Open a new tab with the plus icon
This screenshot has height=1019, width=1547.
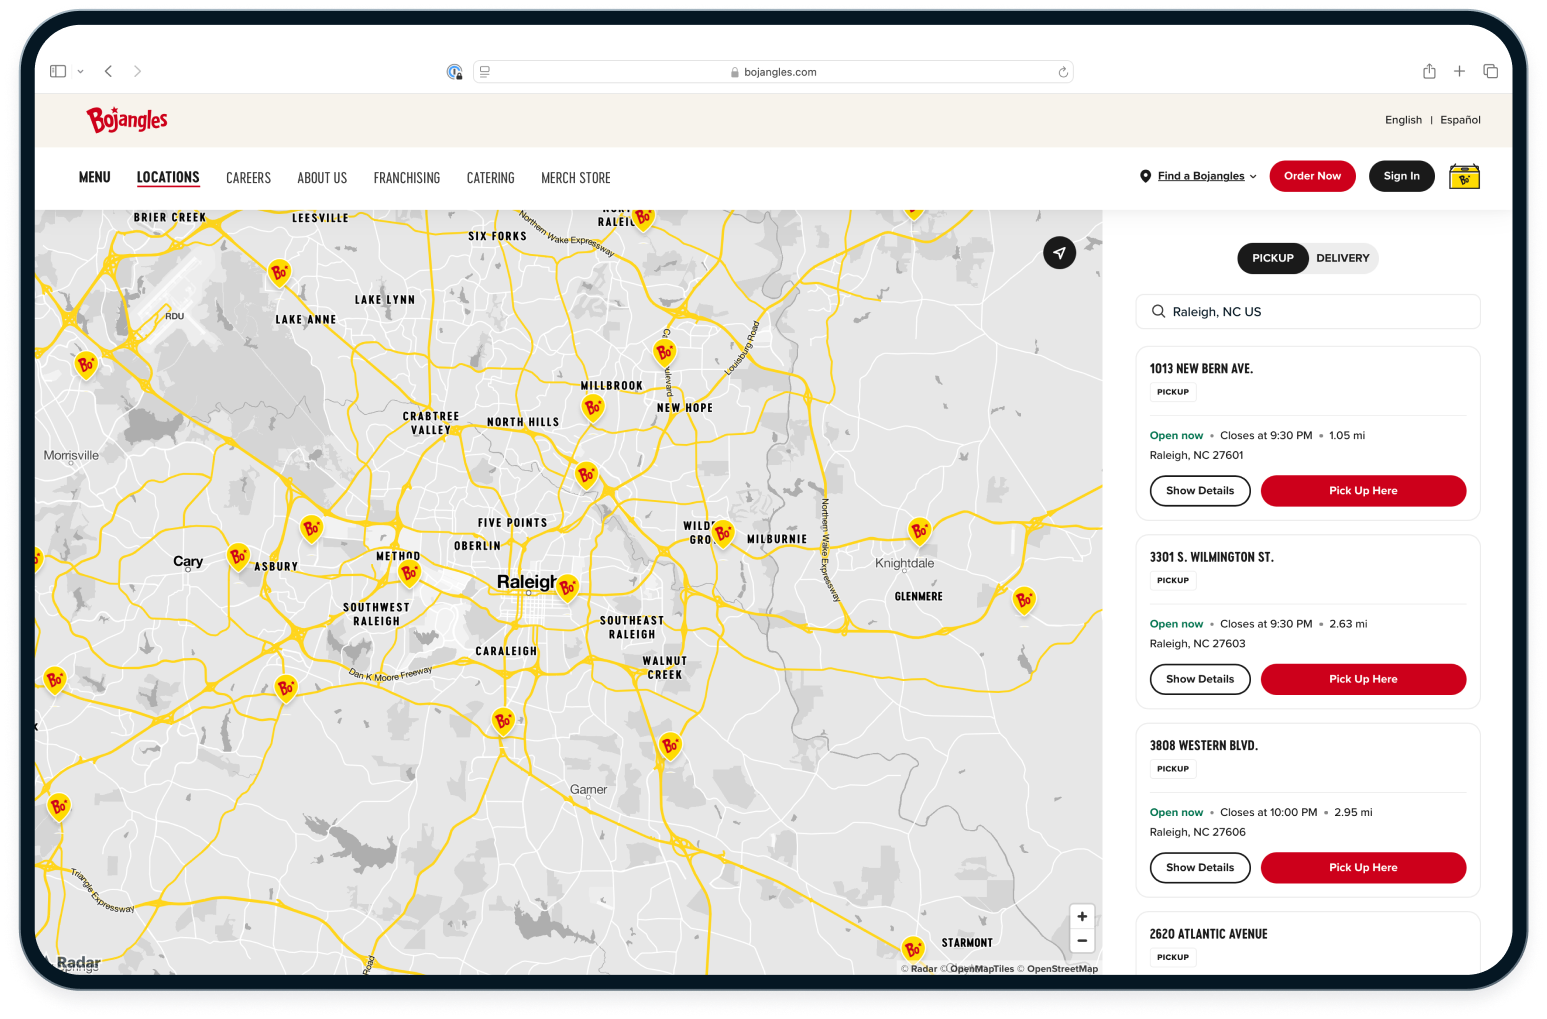click(x=1459, y=71)
